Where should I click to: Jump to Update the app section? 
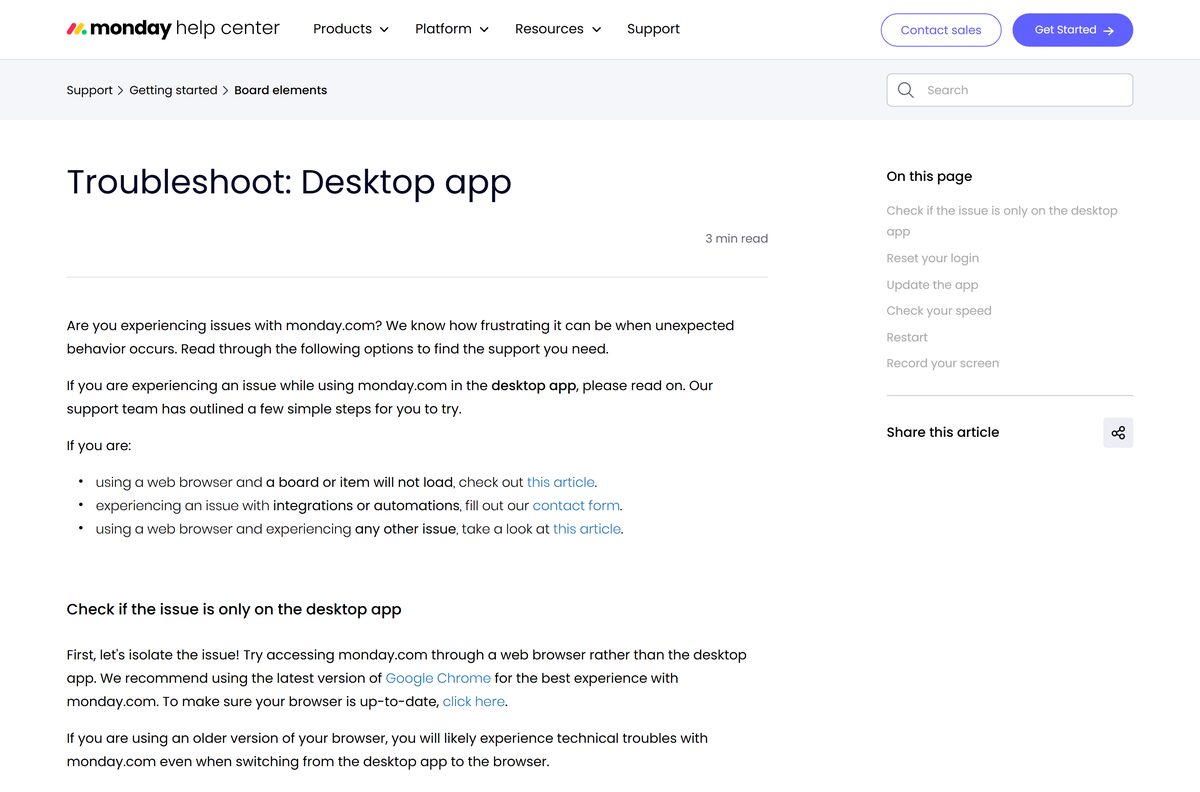click(x=932, y=285)
